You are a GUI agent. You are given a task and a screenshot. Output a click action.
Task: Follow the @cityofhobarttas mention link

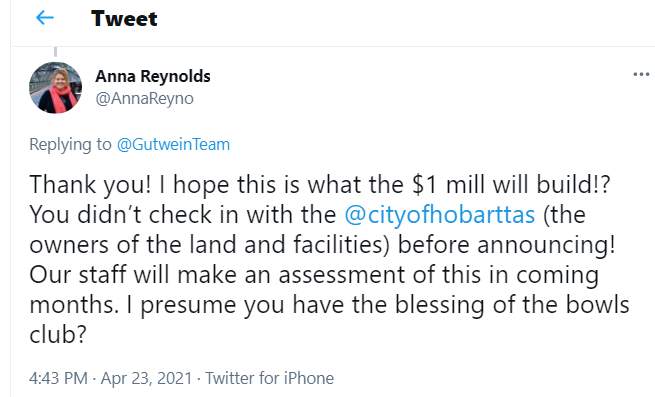[440, 215]
